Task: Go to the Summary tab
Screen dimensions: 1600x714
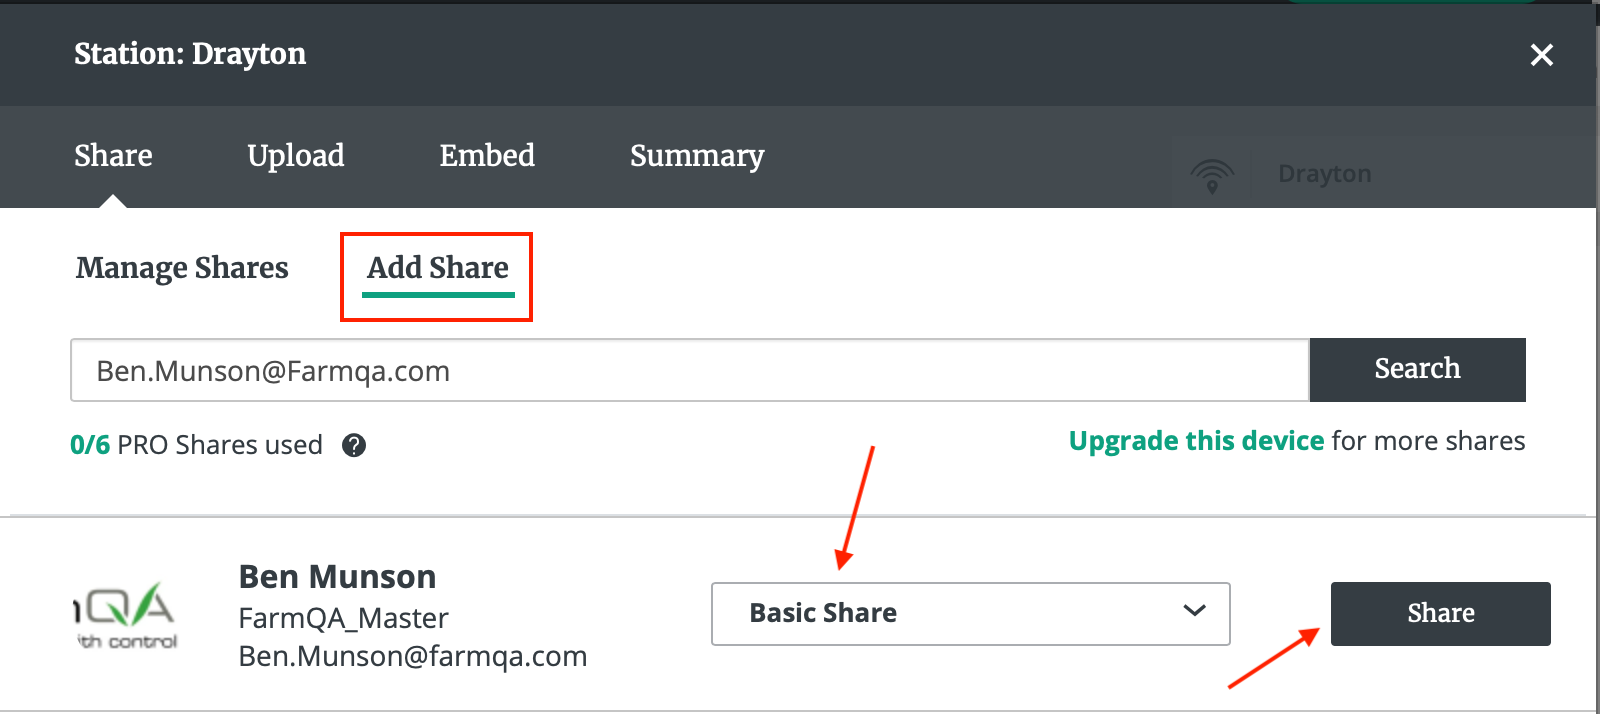Action: (x=697, y=155)
